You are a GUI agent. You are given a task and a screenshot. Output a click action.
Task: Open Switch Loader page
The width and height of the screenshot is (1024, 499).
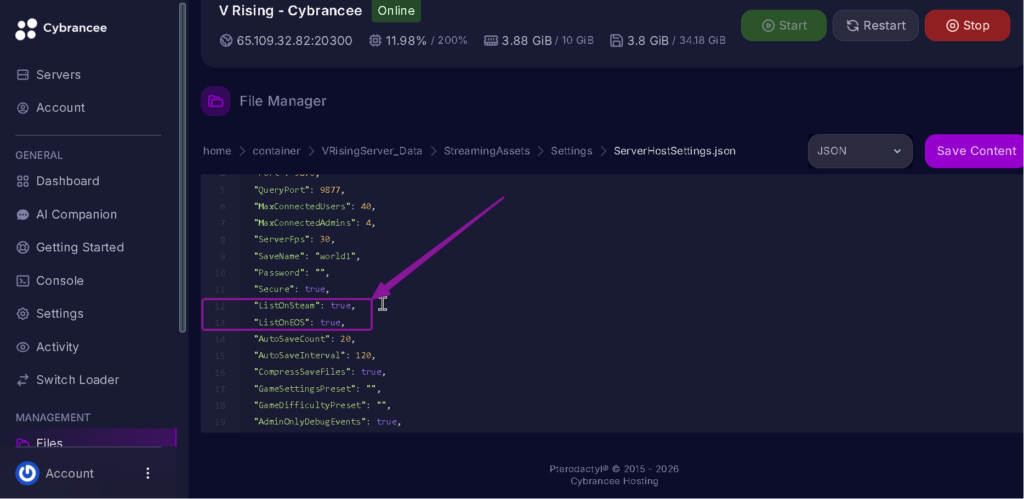(x=77, y=380)
